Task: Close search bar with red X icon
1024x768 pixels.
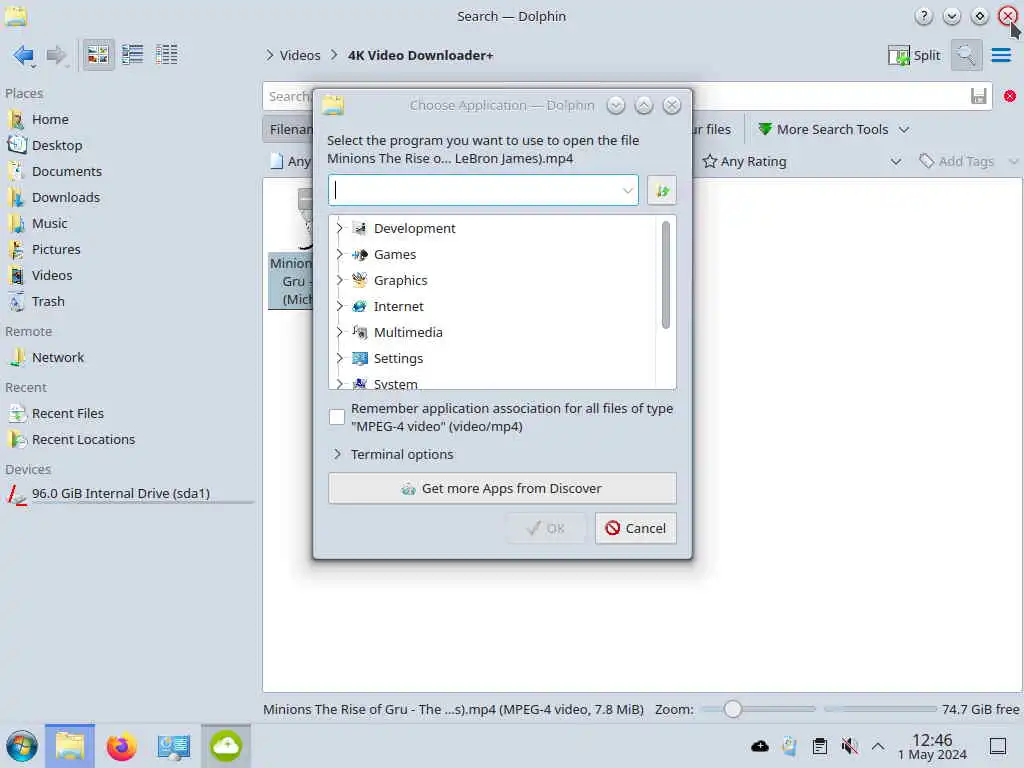Action: coord(1010,97)
